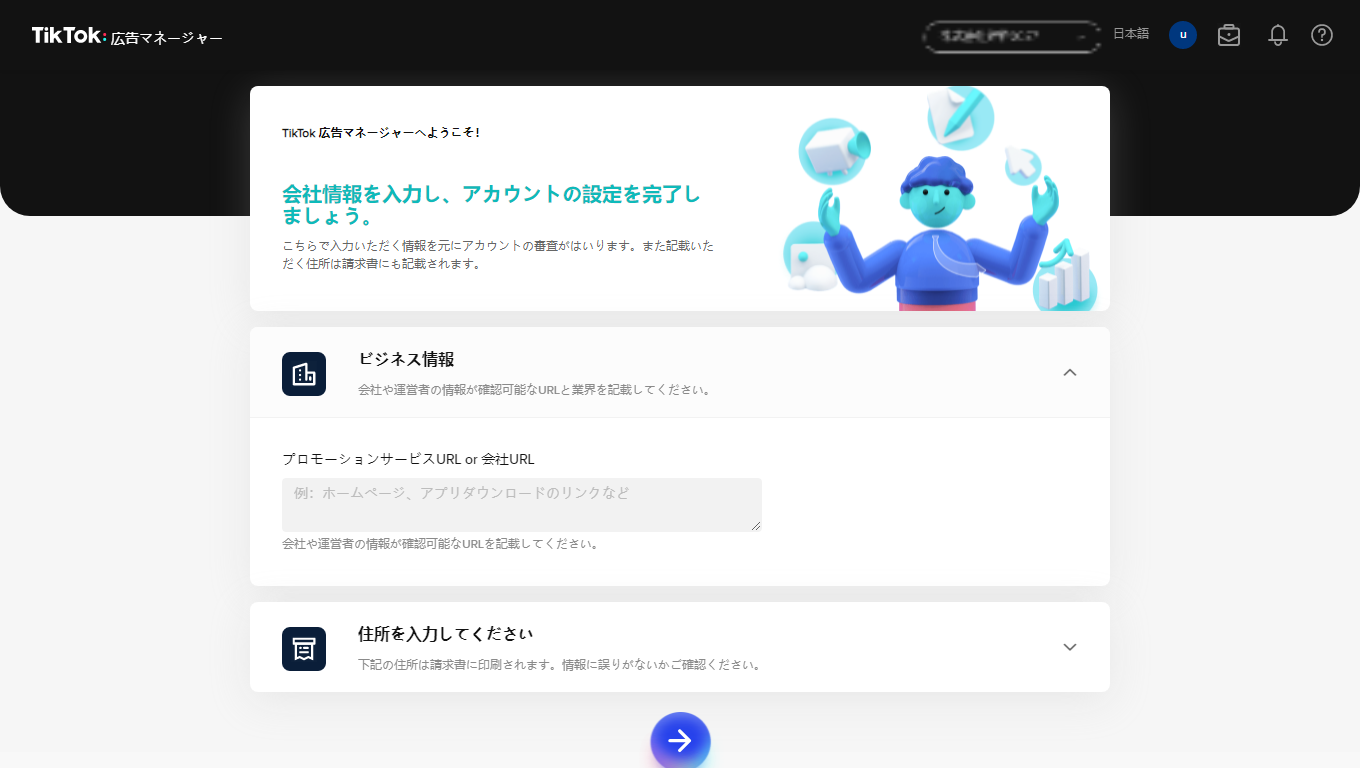Screen dimensions: 1360x768
Task: Click the プロモーションサービスURL or 会社URL label
Action: click(x=408, y=459)
